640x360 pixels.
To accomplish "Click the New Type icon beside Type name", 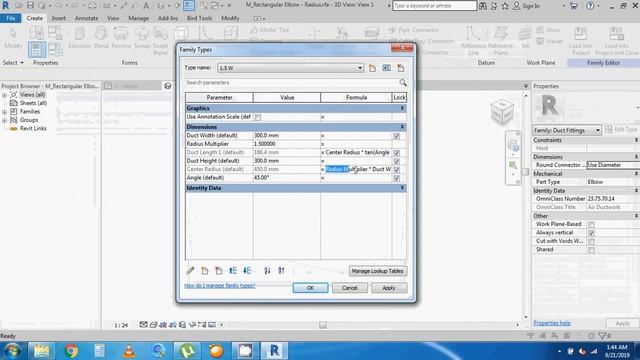I will point(372,68).
